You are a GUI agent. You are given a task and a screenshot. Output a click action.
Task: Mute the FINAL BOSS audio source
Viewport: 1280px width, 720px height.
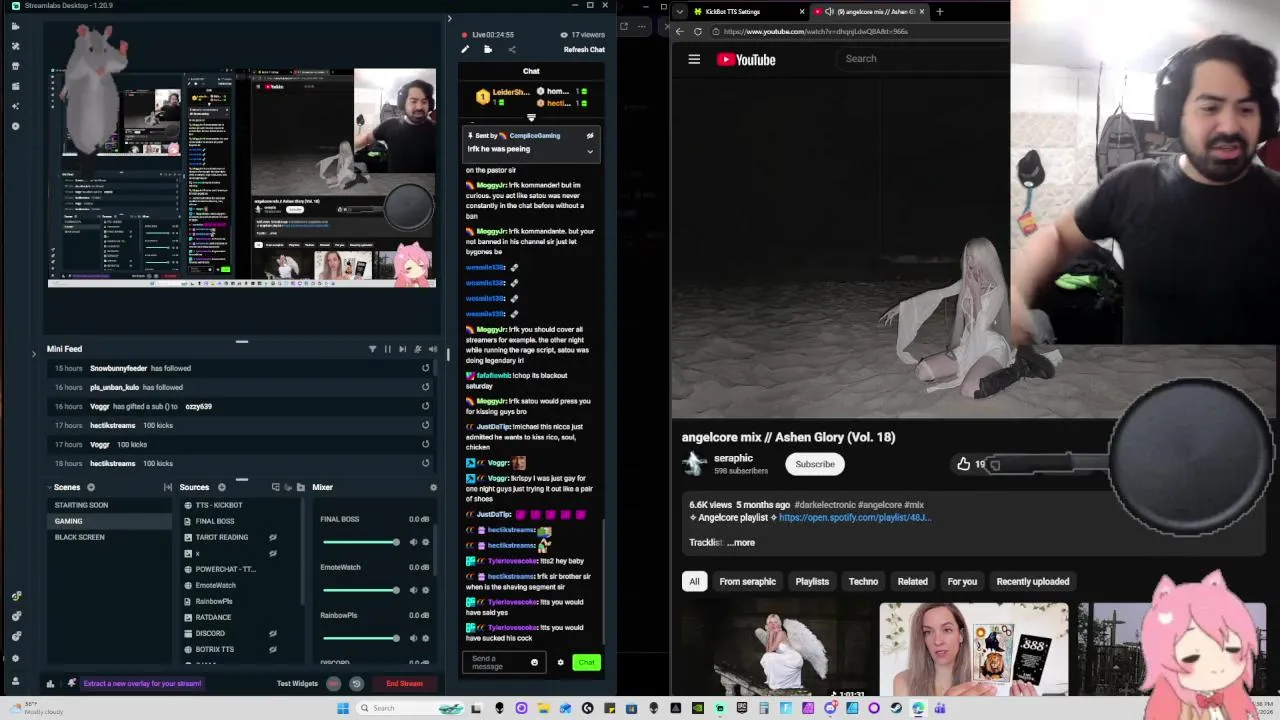pyautogui.click(x=414, y=542)
